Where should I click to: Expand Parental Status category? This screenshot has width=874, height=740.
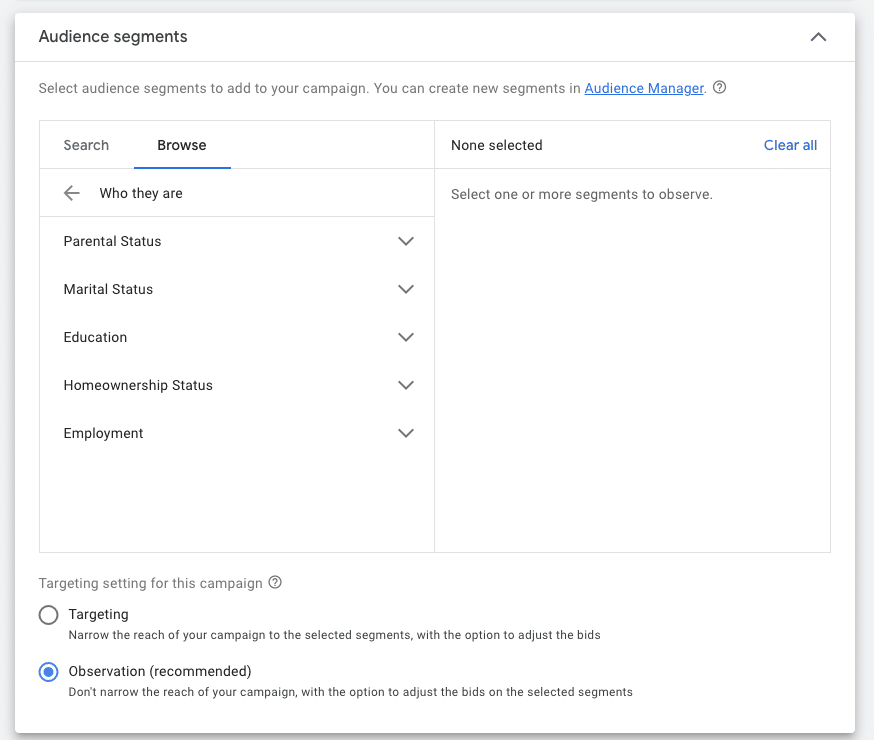(x=405, y=241)
